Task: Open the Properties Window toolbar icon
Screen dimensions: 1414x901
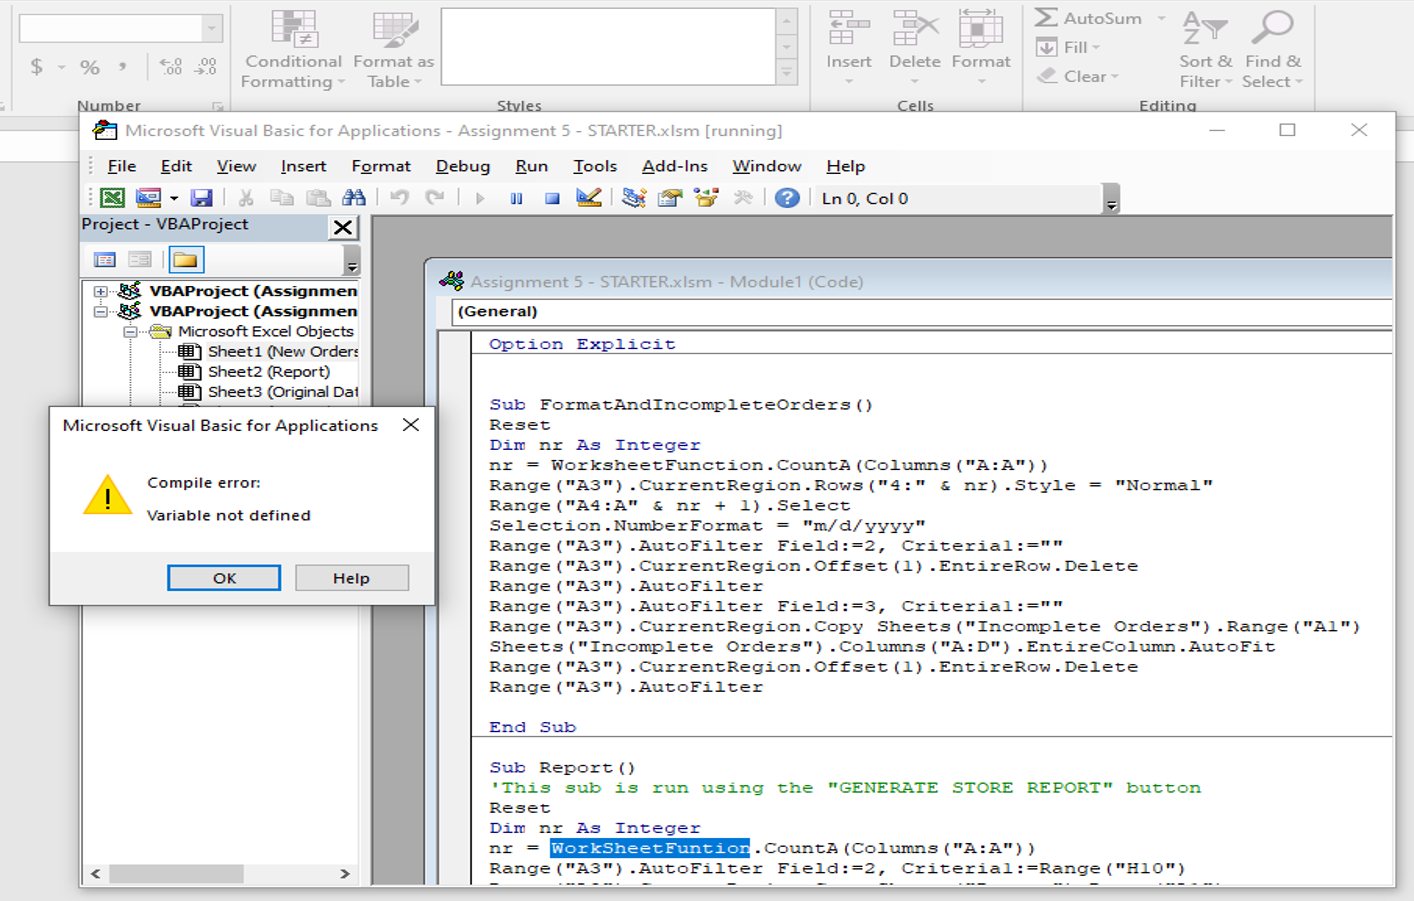Action: [670, 198]
